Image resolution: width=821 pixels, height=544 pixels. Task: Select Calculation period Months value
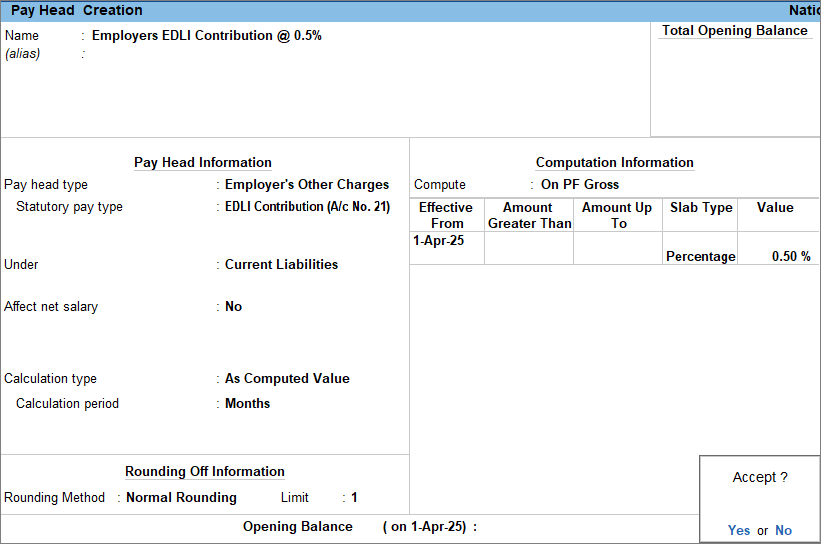coord(247,404)
